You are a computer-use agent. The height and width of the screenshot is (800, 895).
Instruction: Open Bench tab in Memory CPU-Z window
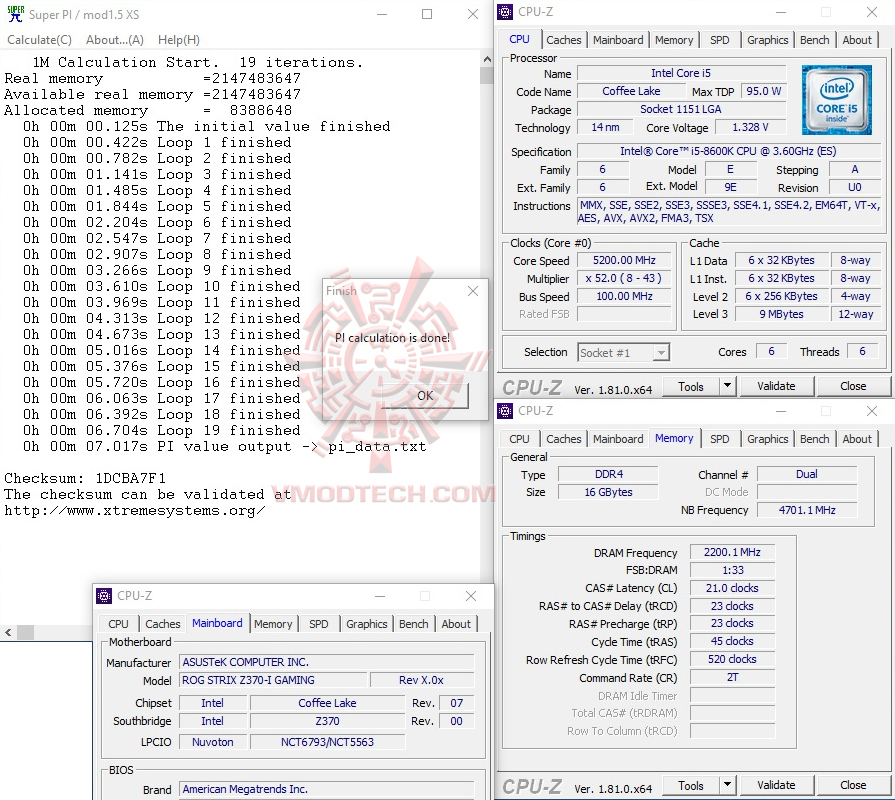coord(815,439)
